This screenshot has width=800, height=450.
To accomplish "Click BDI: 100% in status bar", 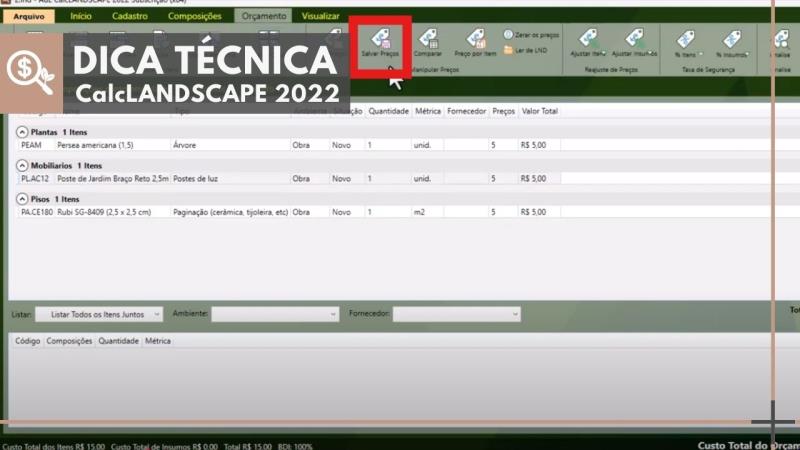I will coord(295,446).
